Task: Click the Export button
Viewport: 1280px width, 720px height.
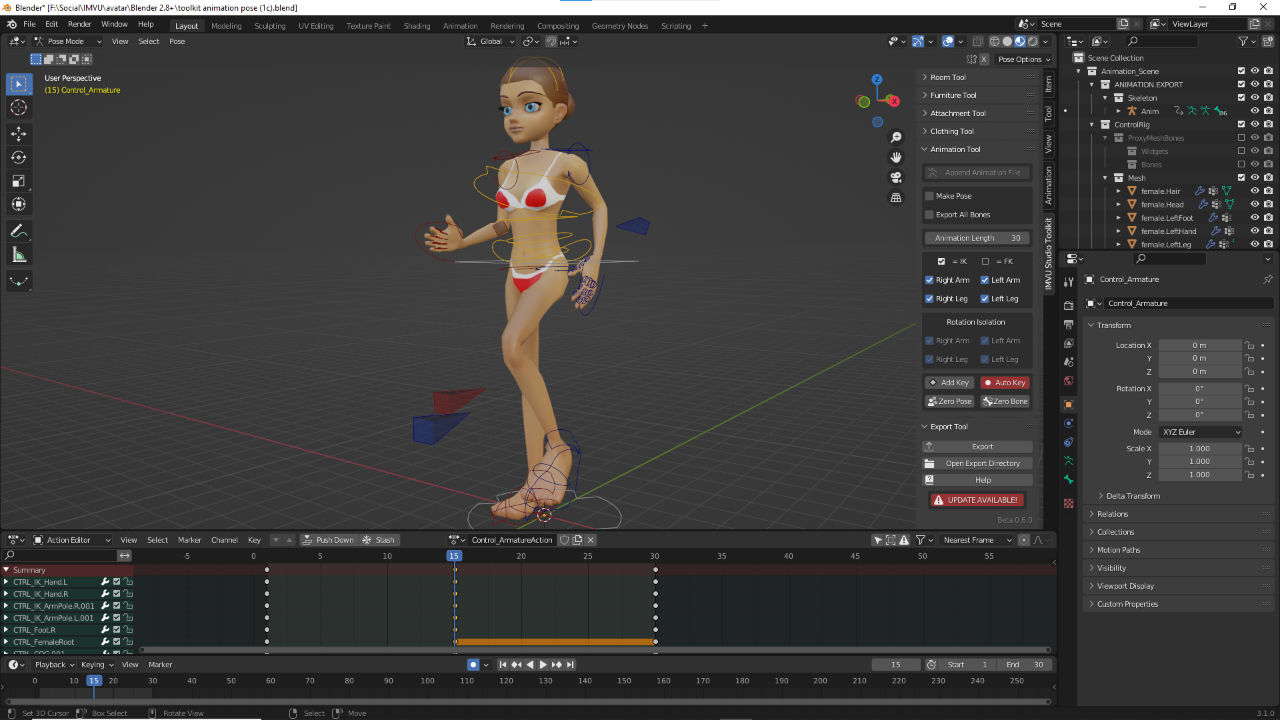Action: coord(977,447)
